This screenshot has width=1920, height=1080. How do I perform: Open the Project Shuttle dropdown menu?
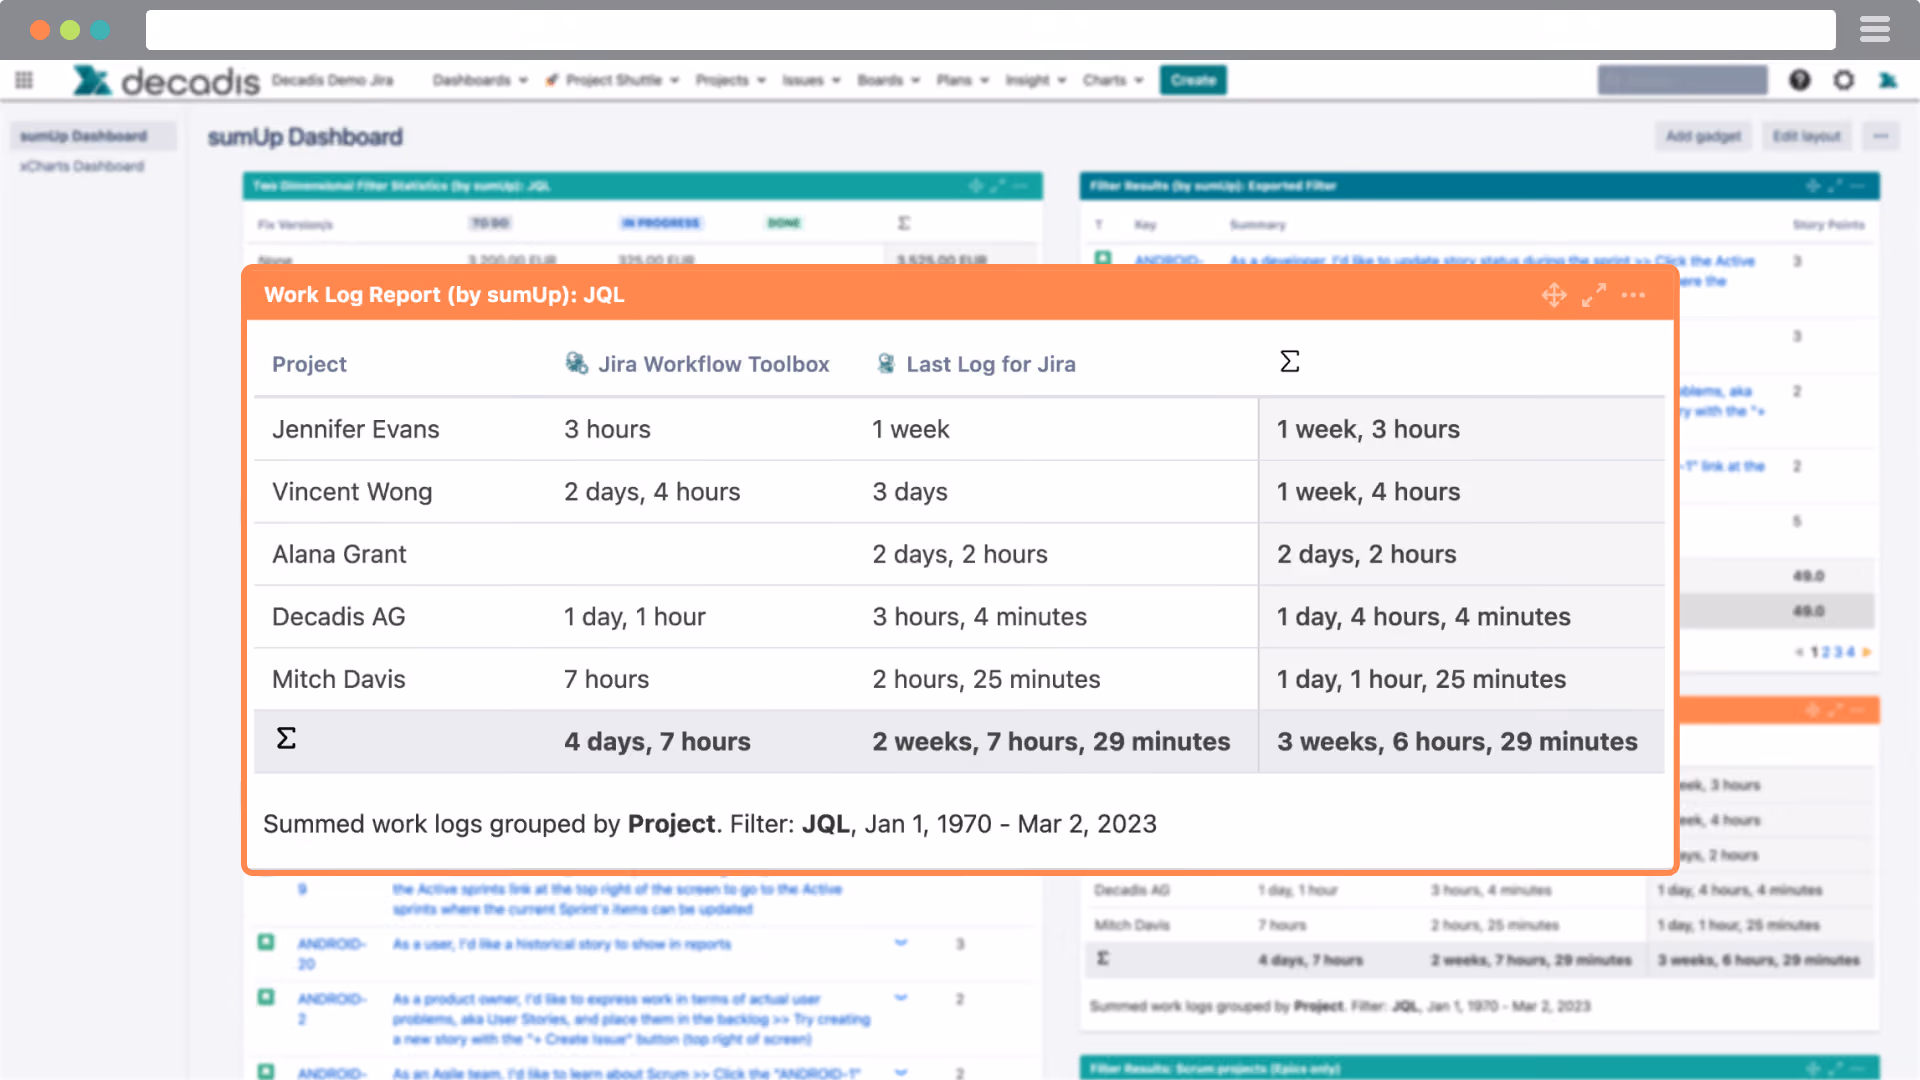point(613,80)
